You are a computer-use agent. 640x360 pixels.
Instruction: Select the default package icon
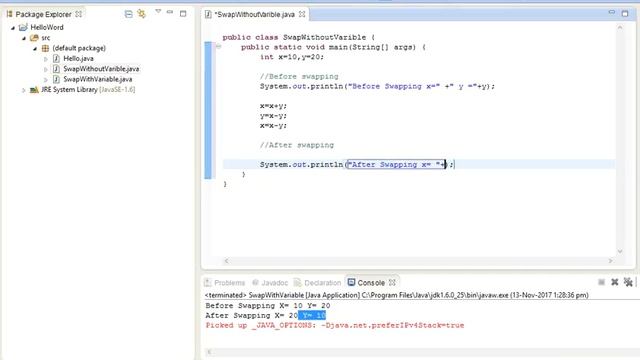tap(45, 48)
